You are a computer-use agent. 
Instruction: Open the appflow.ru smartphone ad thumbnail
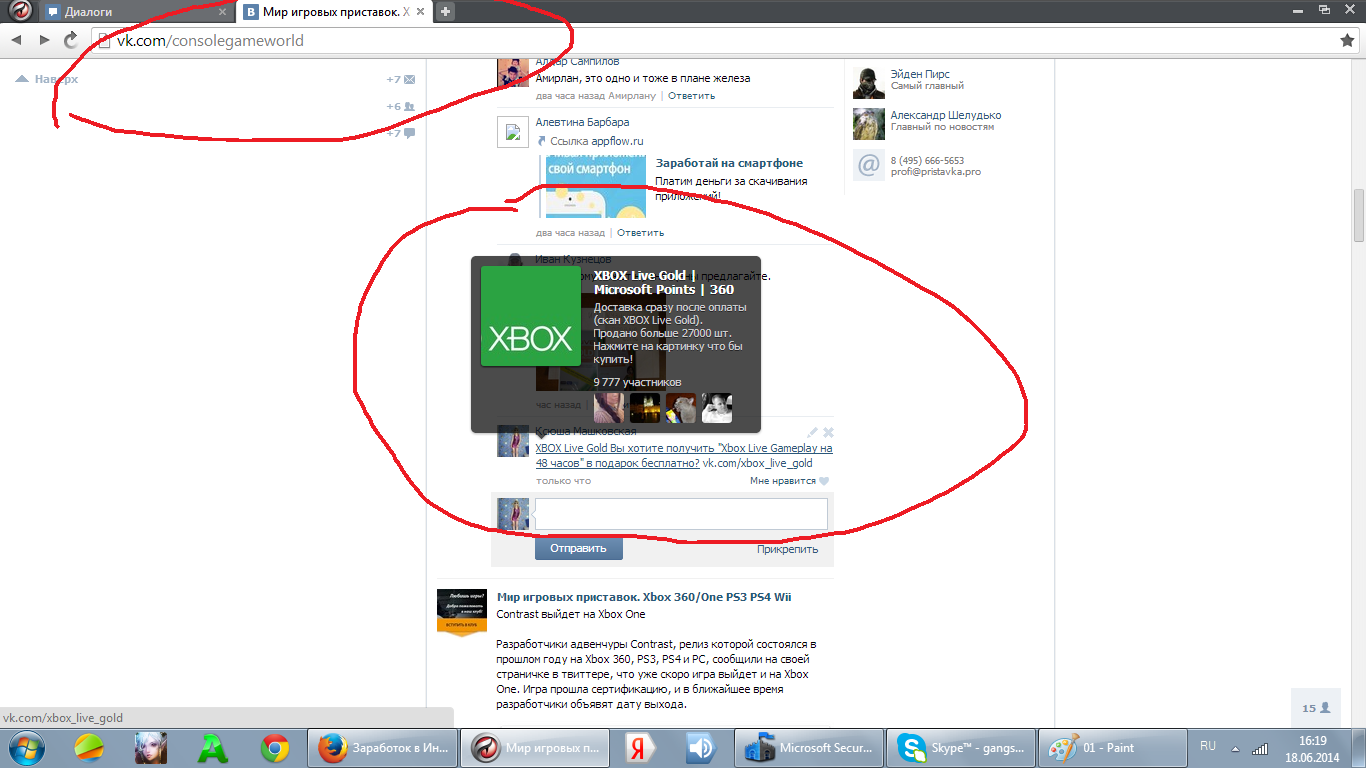[595, 187]
